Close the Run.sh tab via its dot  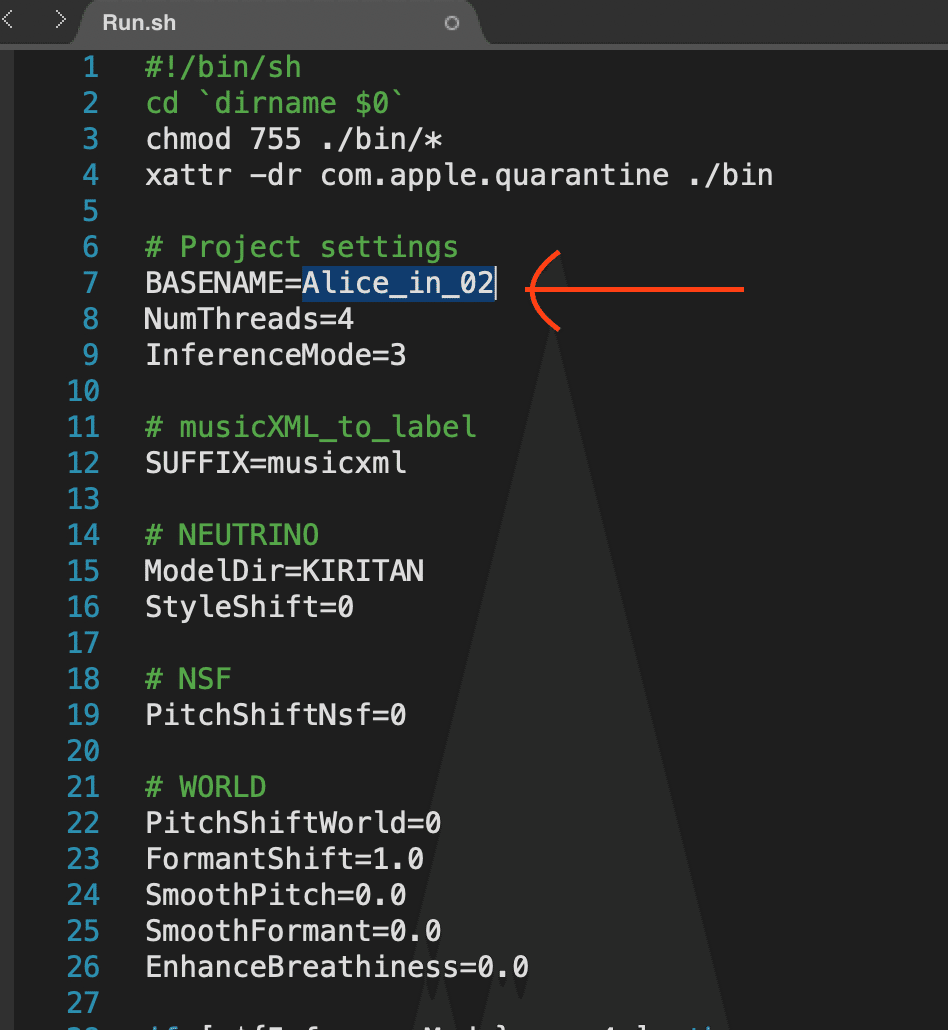pyautogui.click(x=452, y=23)
